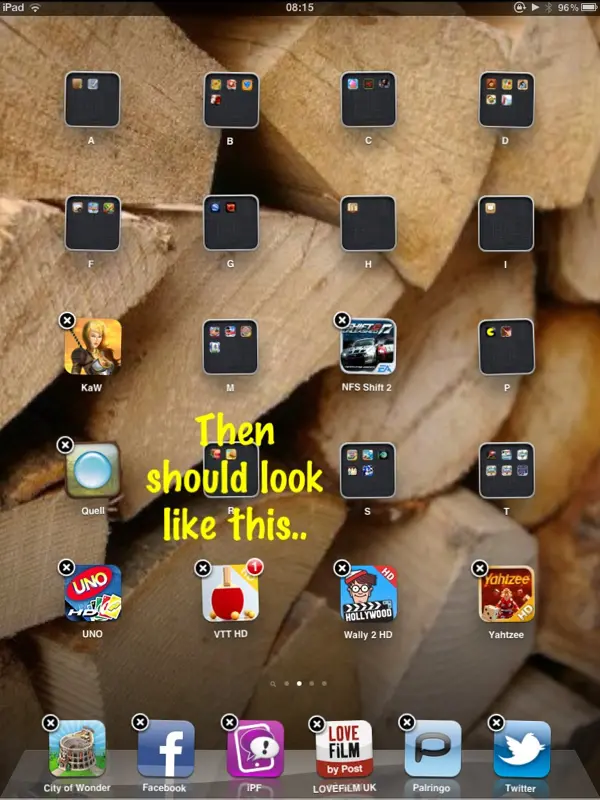The width and height of the screenshot is (600, 800).
Task: Launch Yahtzee HD app
Action: (506, 594)
